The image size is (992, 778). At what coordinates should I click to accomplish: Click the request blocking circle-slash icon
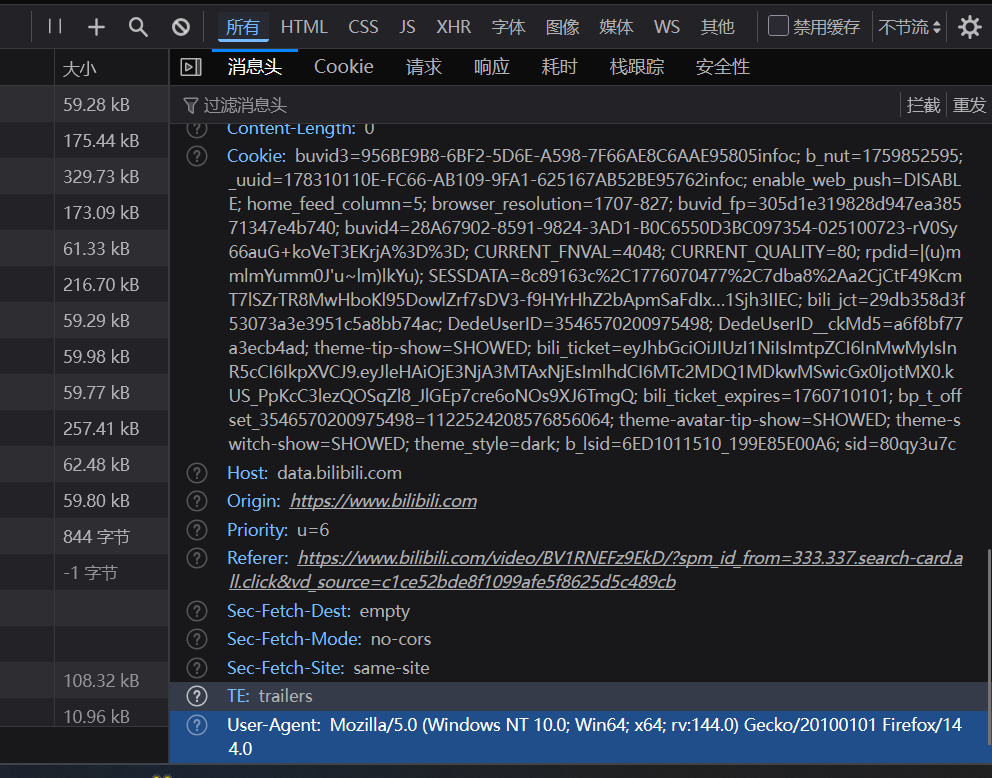(x=180, y=27)
